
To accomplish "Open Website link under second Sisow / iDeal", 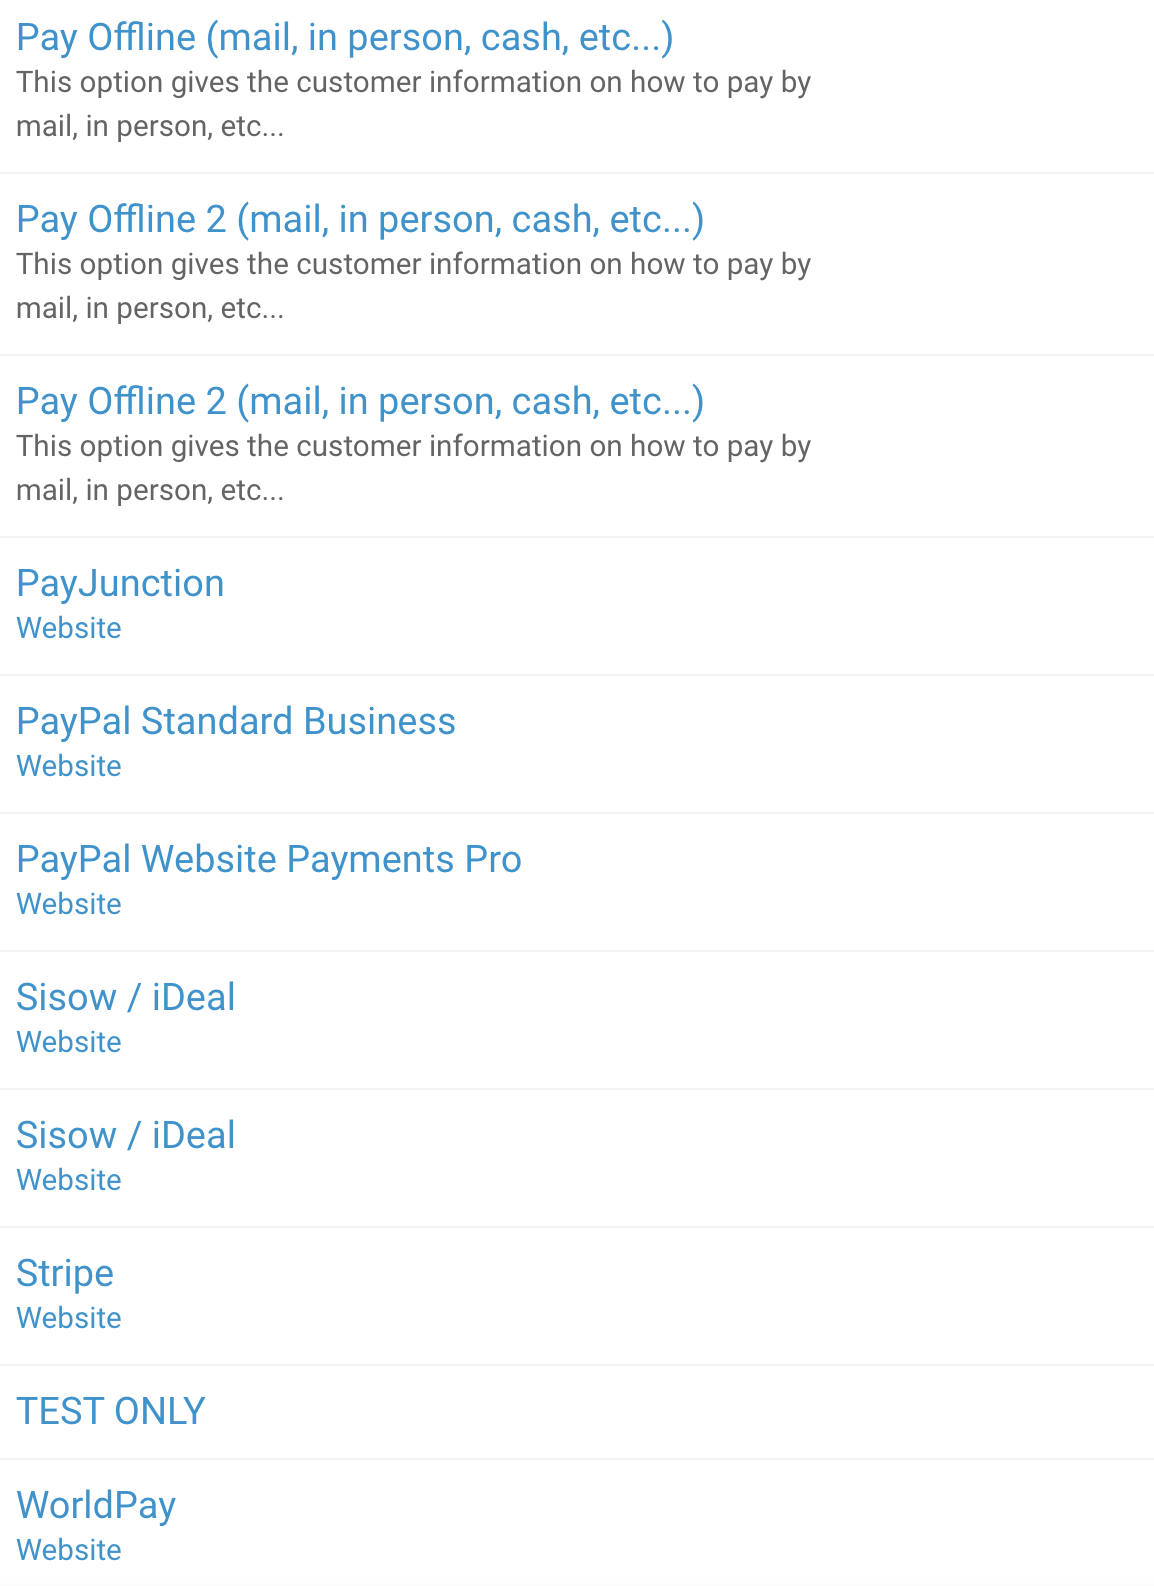I will point(69,1180).
